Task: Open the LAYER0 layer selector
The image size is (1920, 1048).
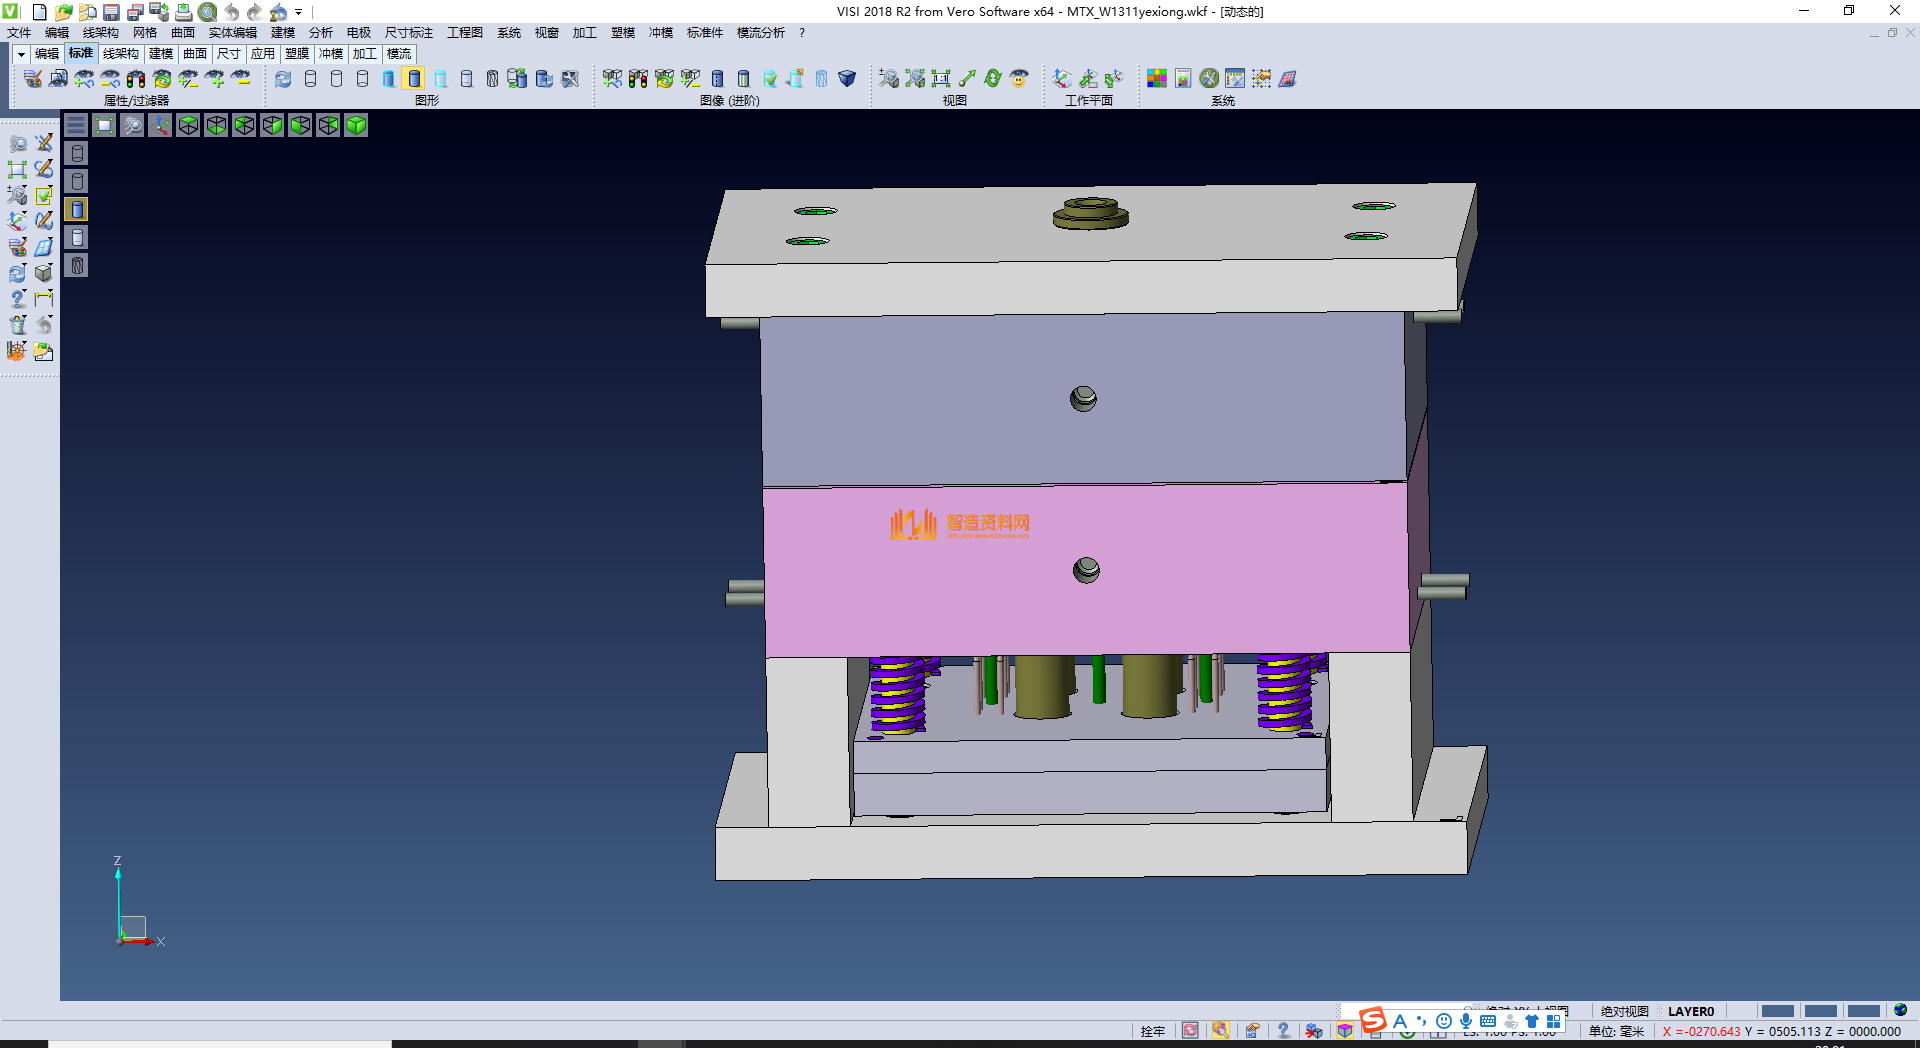Action: 1690,1011
